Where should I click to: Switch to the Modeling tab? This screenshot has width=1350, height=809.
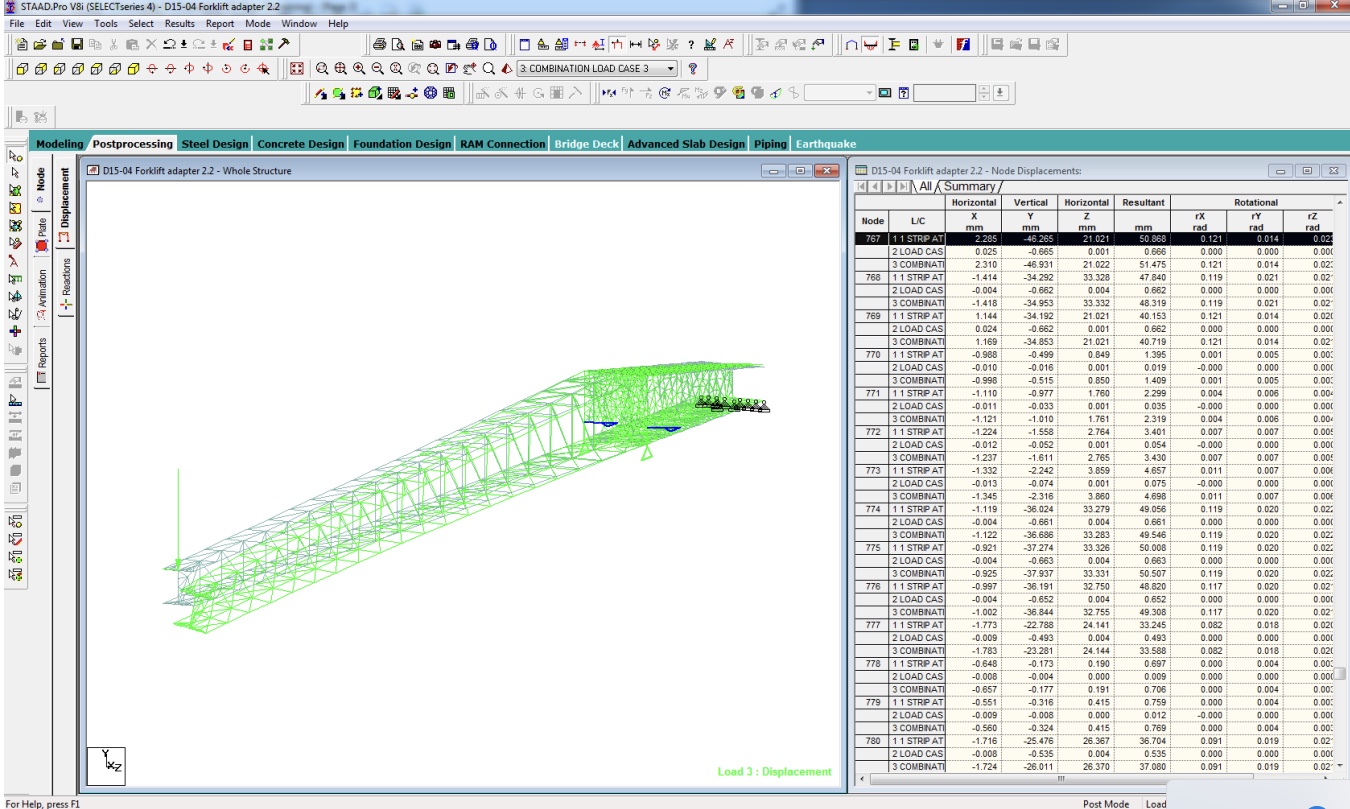[60, 144]
